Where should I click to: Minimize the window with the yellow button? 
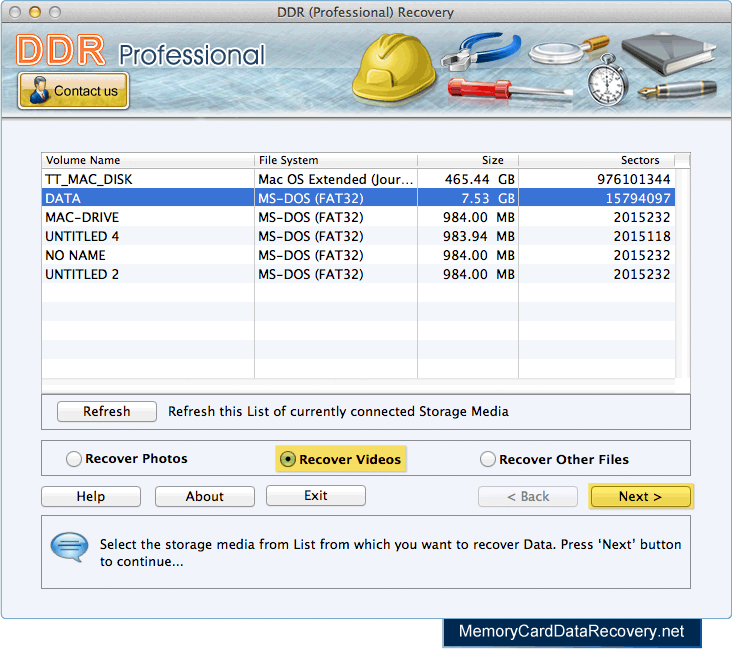point(35,12)
